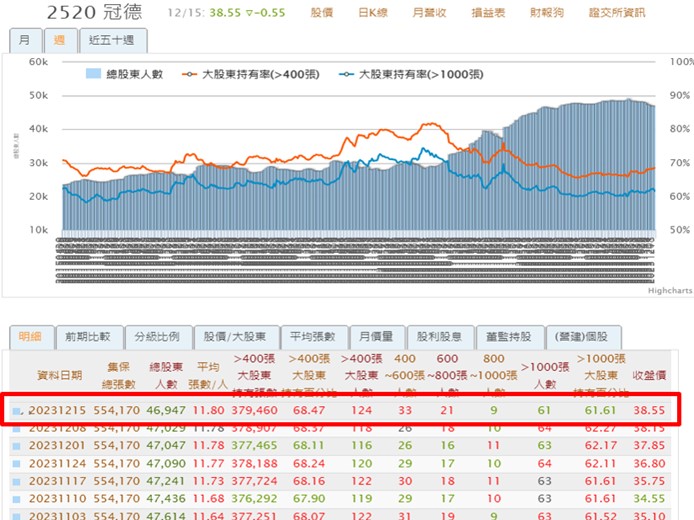Open the 損益表 link
Screen dimensions: 694x520
coord(488,12)
